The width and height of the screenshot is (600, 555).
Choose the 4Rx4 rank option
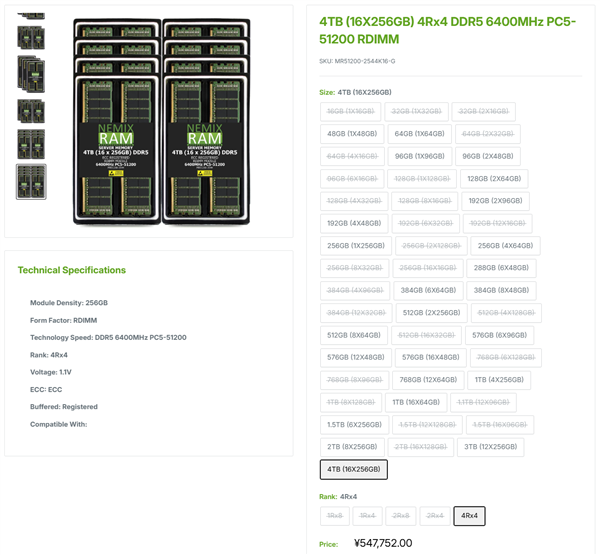tap(469, 516)
